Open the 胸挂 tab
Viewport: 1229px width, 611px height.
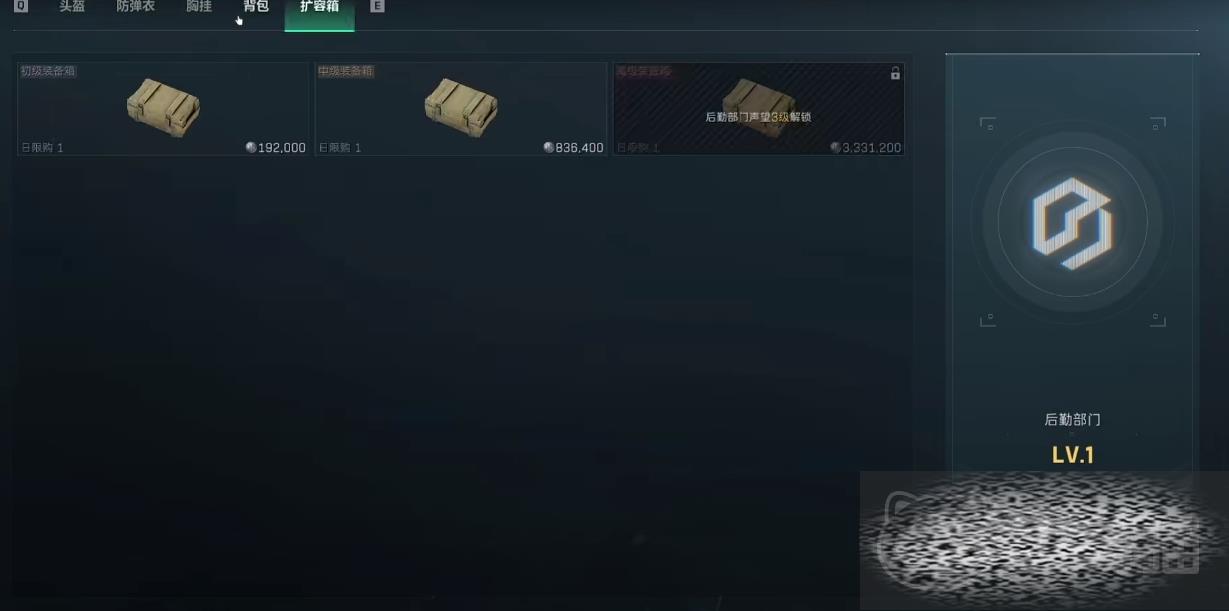(x=199, y=6)
